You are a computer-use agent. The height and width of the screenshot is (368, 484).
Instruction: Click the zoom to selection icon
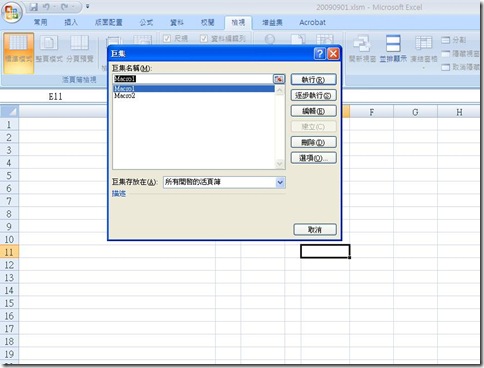point(325,39)
